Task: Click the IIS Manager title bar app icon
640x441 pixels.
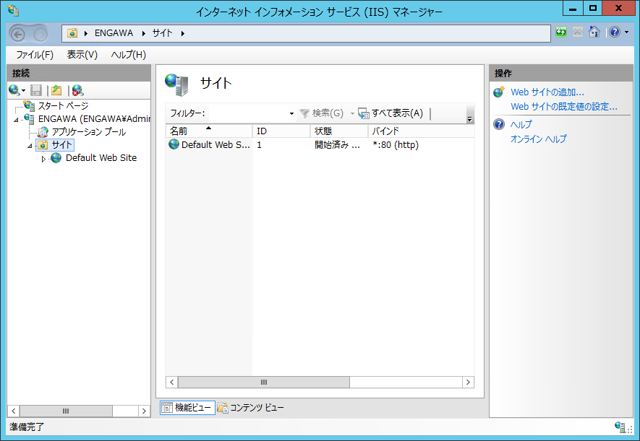Action: 13,11
